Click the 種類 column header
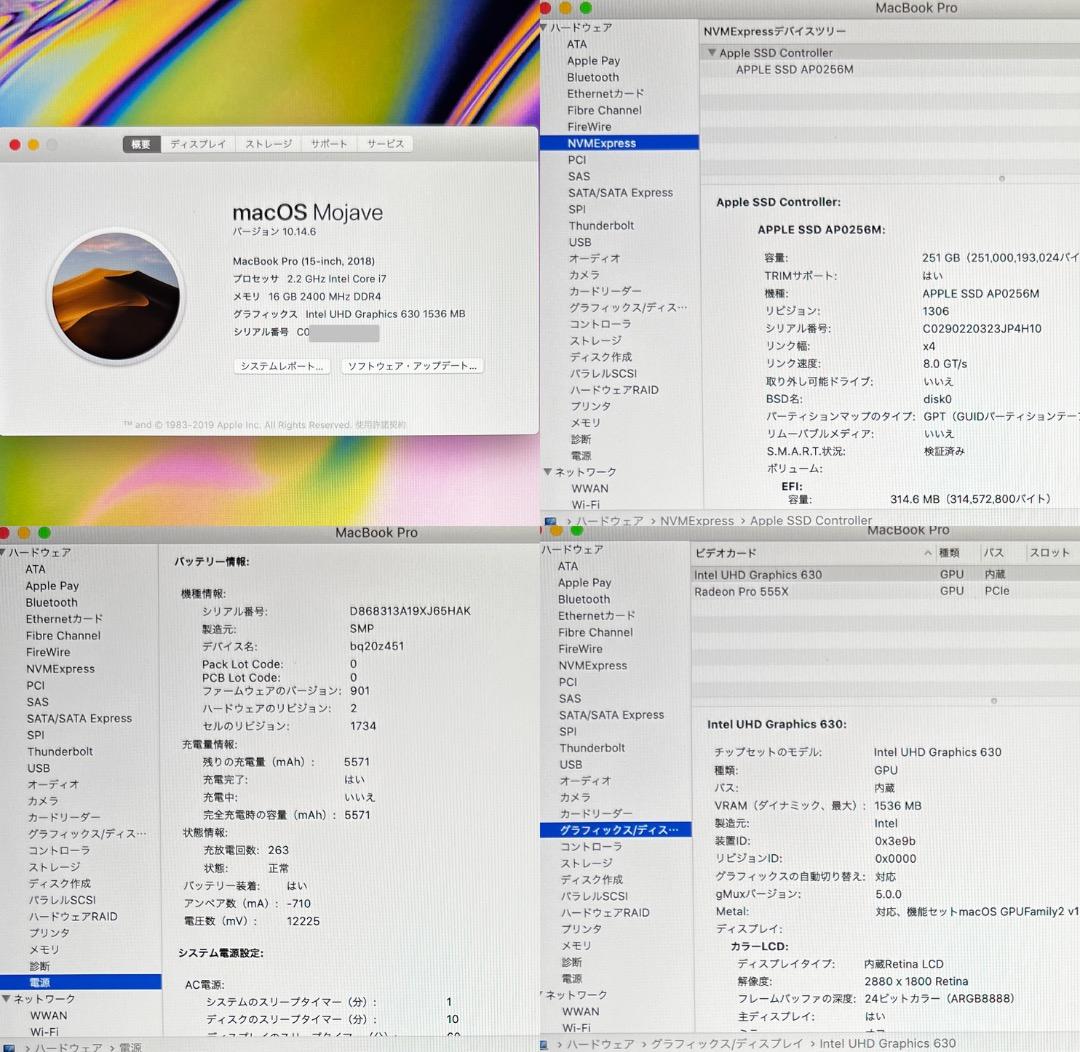The image size is (1080, 1052). point(948,553)
